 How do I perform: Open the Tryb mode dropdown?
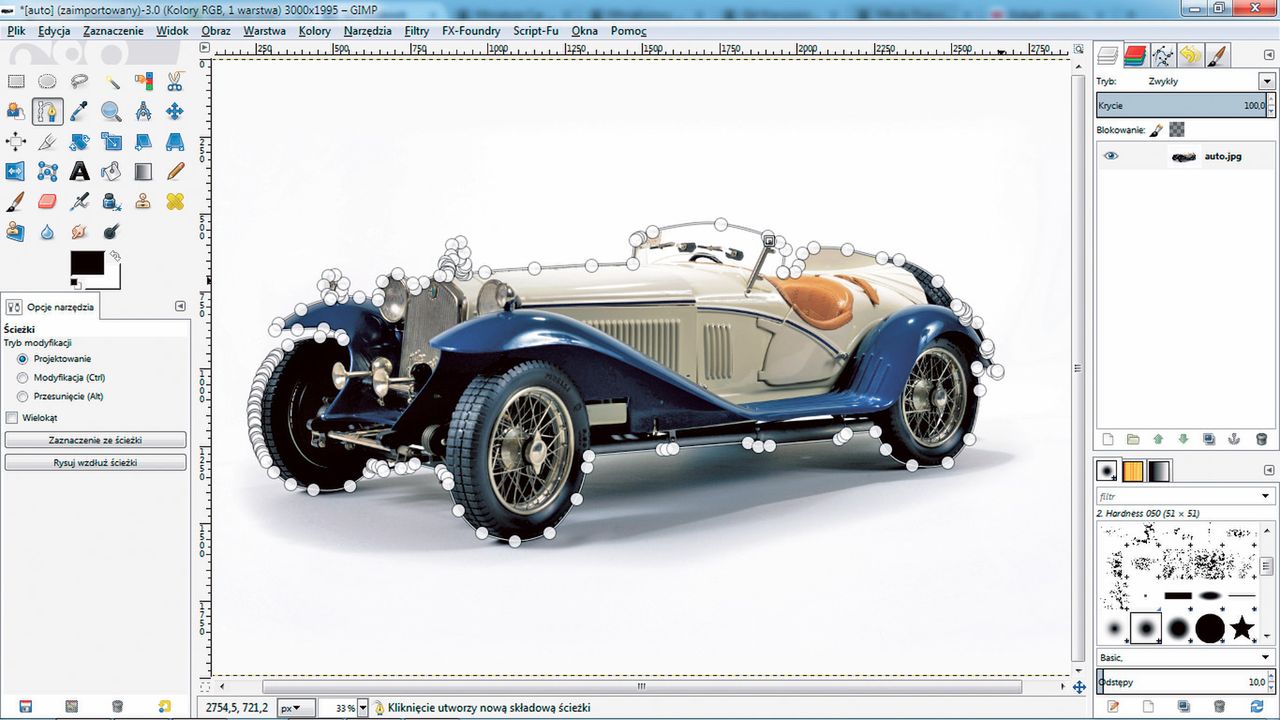1267,81
